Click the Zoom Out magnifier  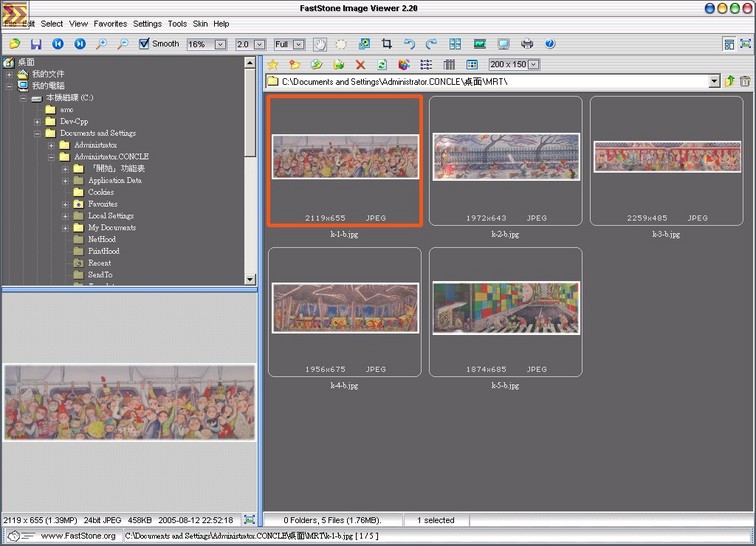coord(123,44)
